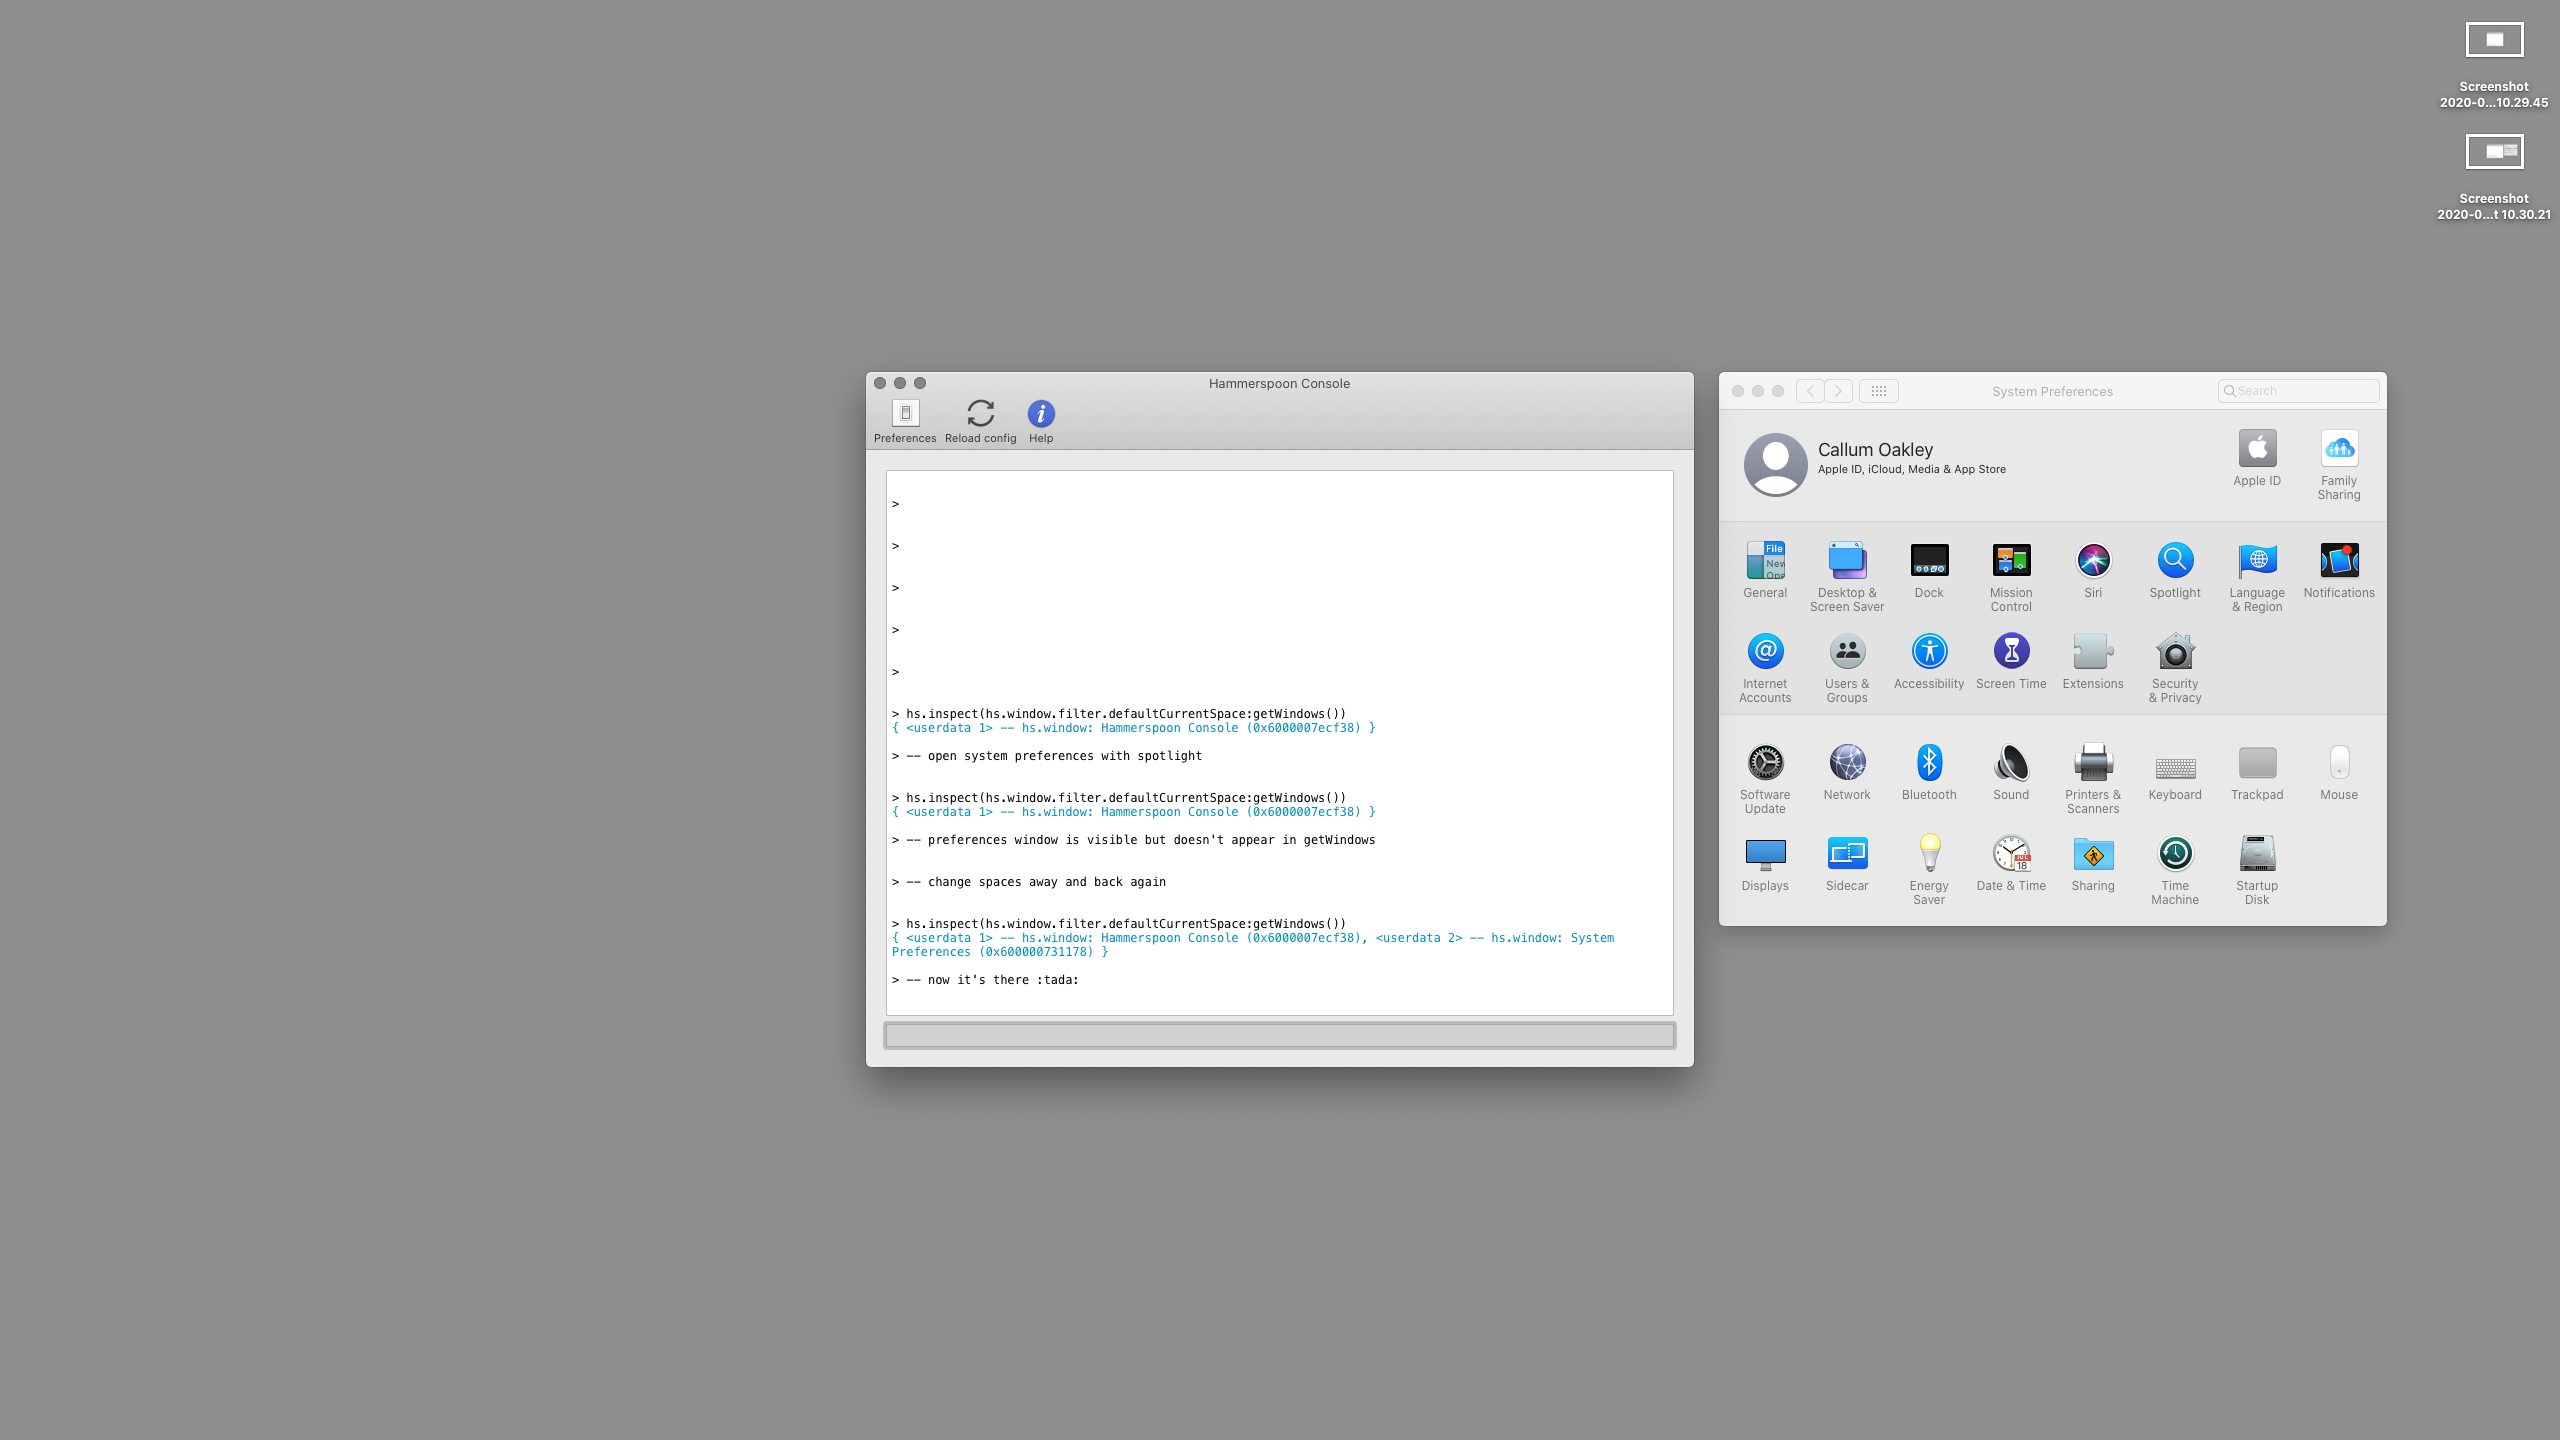Open Date & Time pane
Image resolution: width=2560 pixels, height=1440 pixels.
coord(2011,854)
